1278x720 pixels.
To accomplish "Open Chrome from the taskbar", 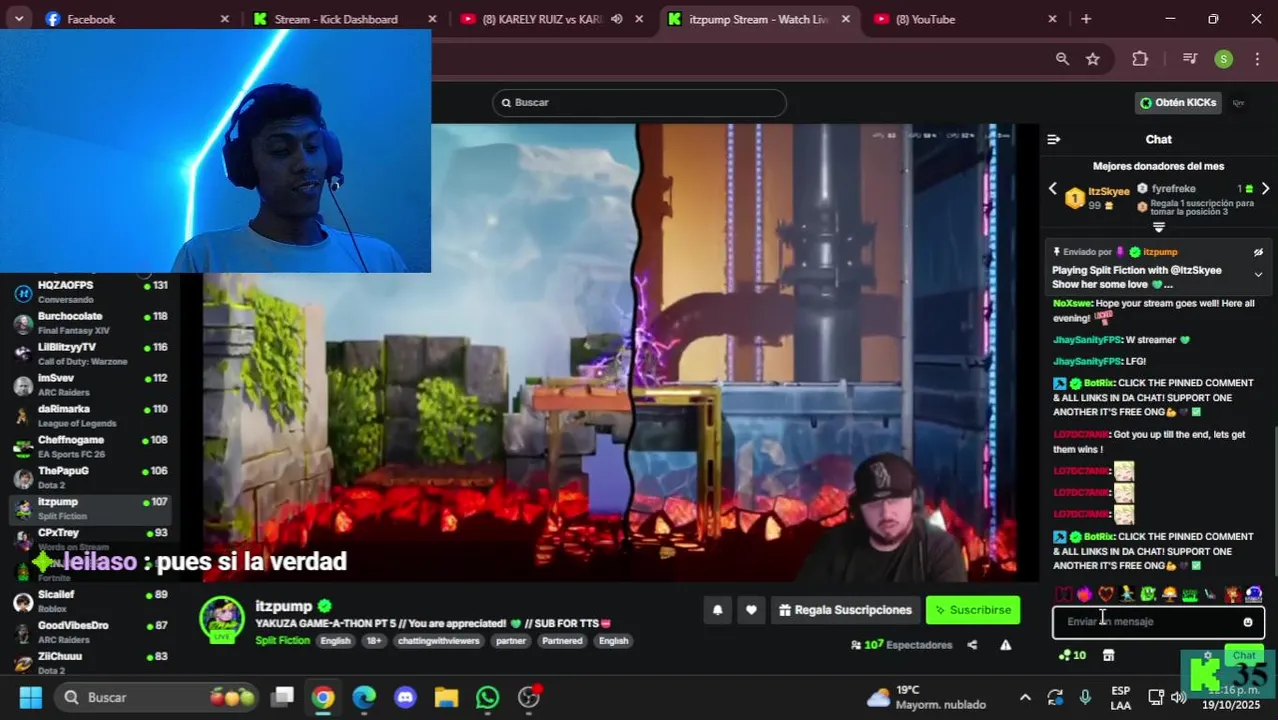I will (x=322, y=697).
